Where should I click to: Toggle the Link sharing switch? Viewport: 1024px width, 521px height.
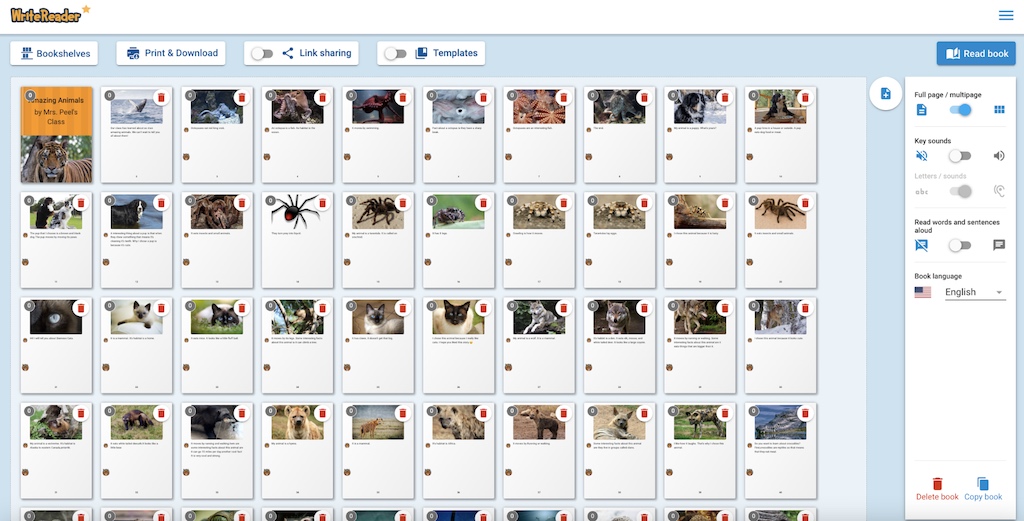click(x=262, y=54)
